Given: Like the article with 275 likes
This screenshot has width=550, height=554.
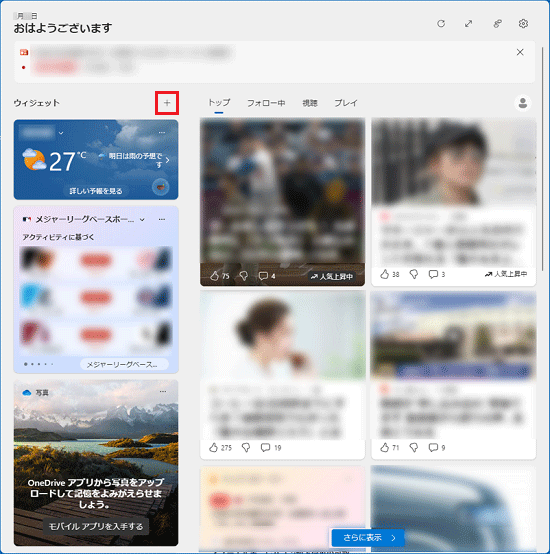Looking at the screenshot, I should (x=213, y=448).
